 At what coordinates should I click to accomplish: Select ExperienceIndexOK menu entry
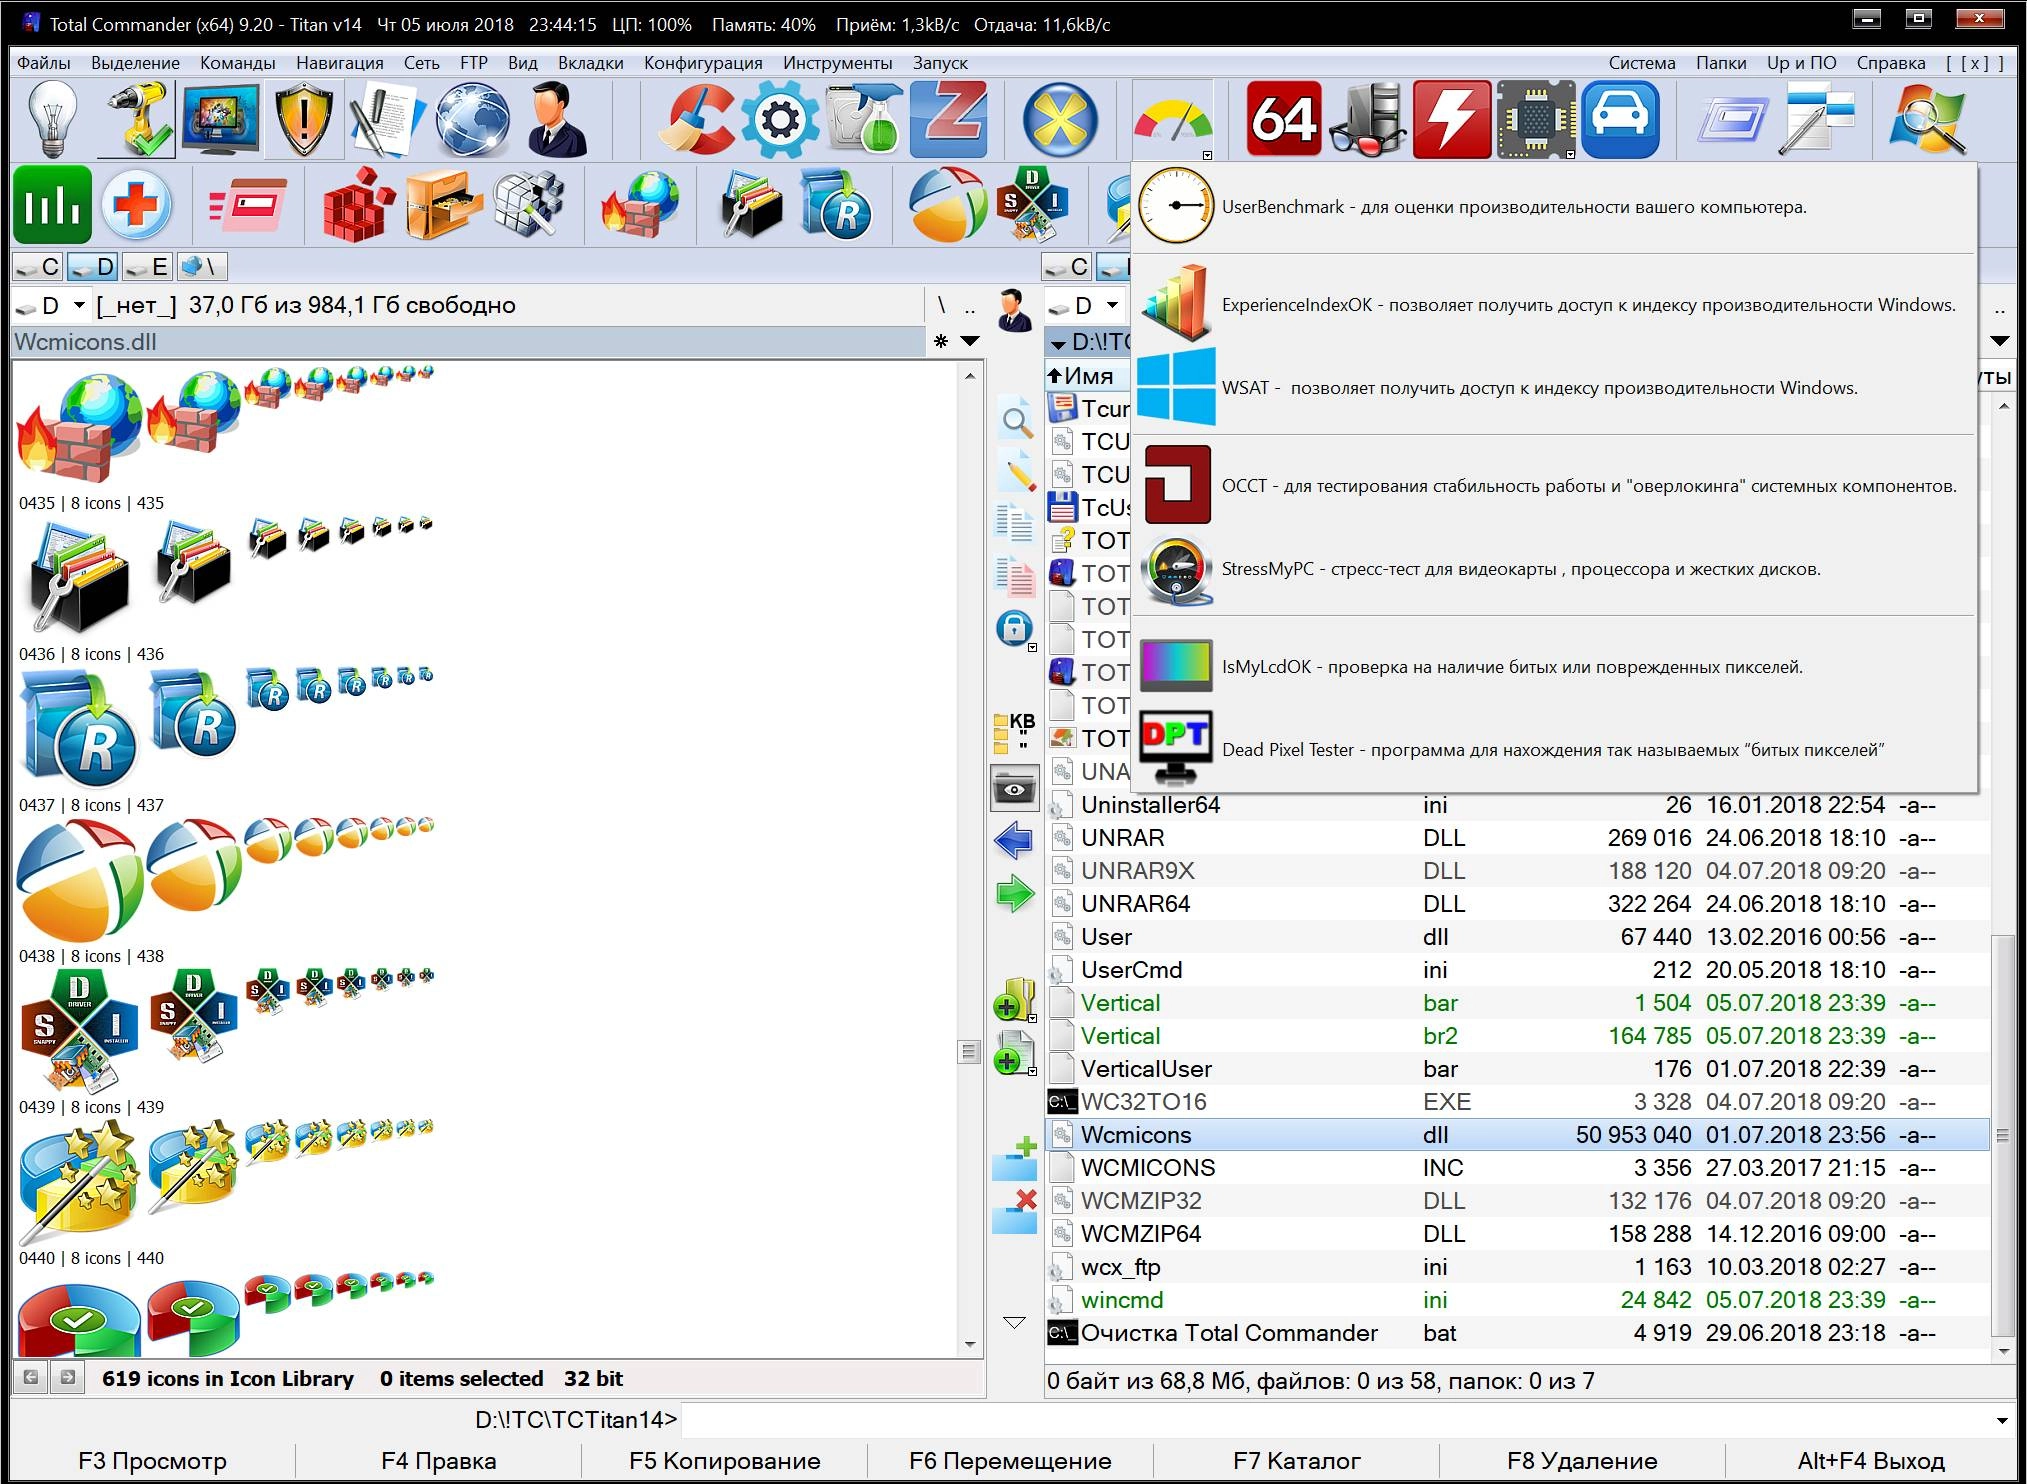pyautogui.click(x=1554, y=305)
